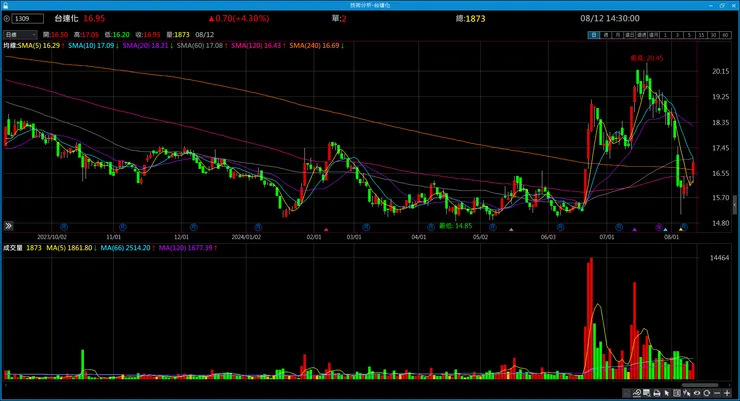
Task: Click the cyan triangle marker before 08/01
Action: (665, 229)
